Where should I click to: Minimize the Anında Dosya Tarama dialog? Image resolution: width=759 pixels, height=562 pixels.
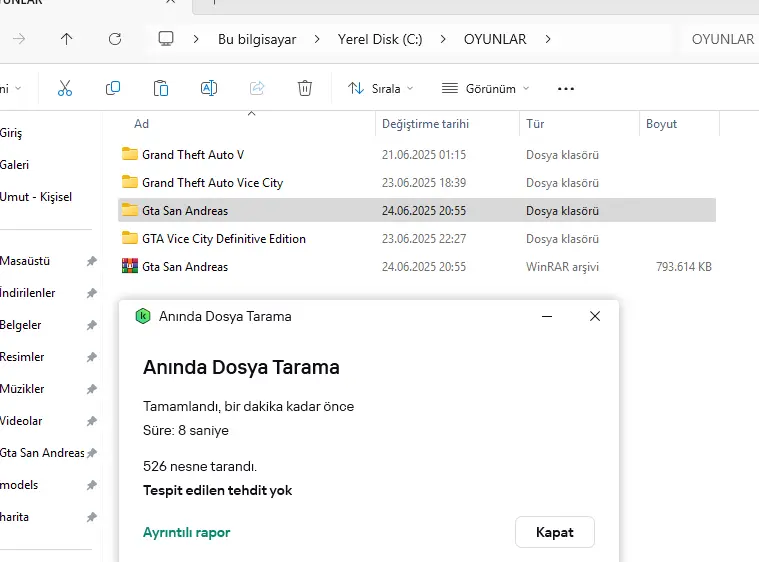(547, 316)
